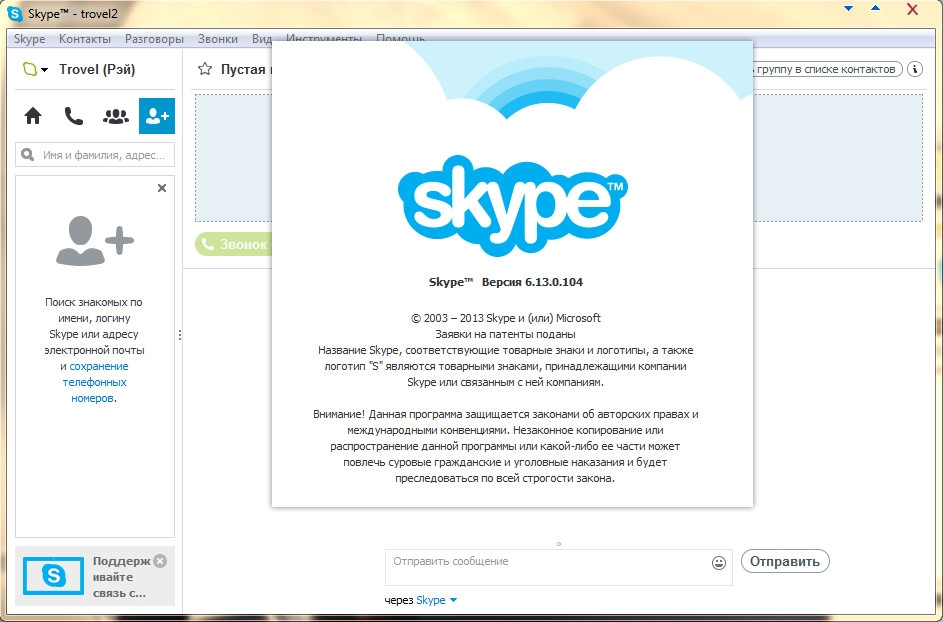Image resolution: width=943 pixels, height=622 pixels.
Task: Click the create group icon
Action: tap(115, 116)
